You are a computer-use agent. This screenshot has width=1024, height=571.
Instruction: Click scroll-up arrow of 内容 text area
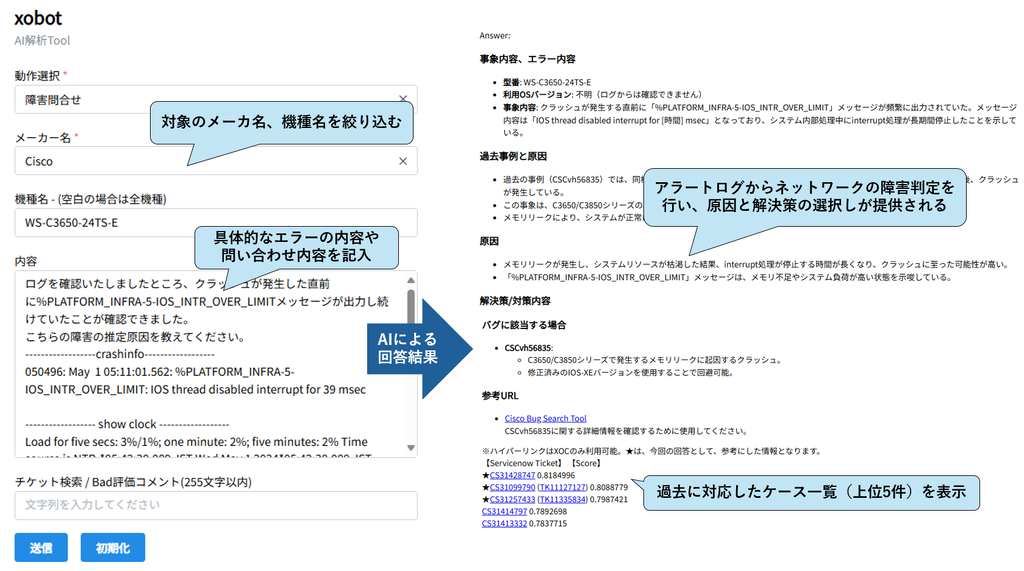[410, 279]
